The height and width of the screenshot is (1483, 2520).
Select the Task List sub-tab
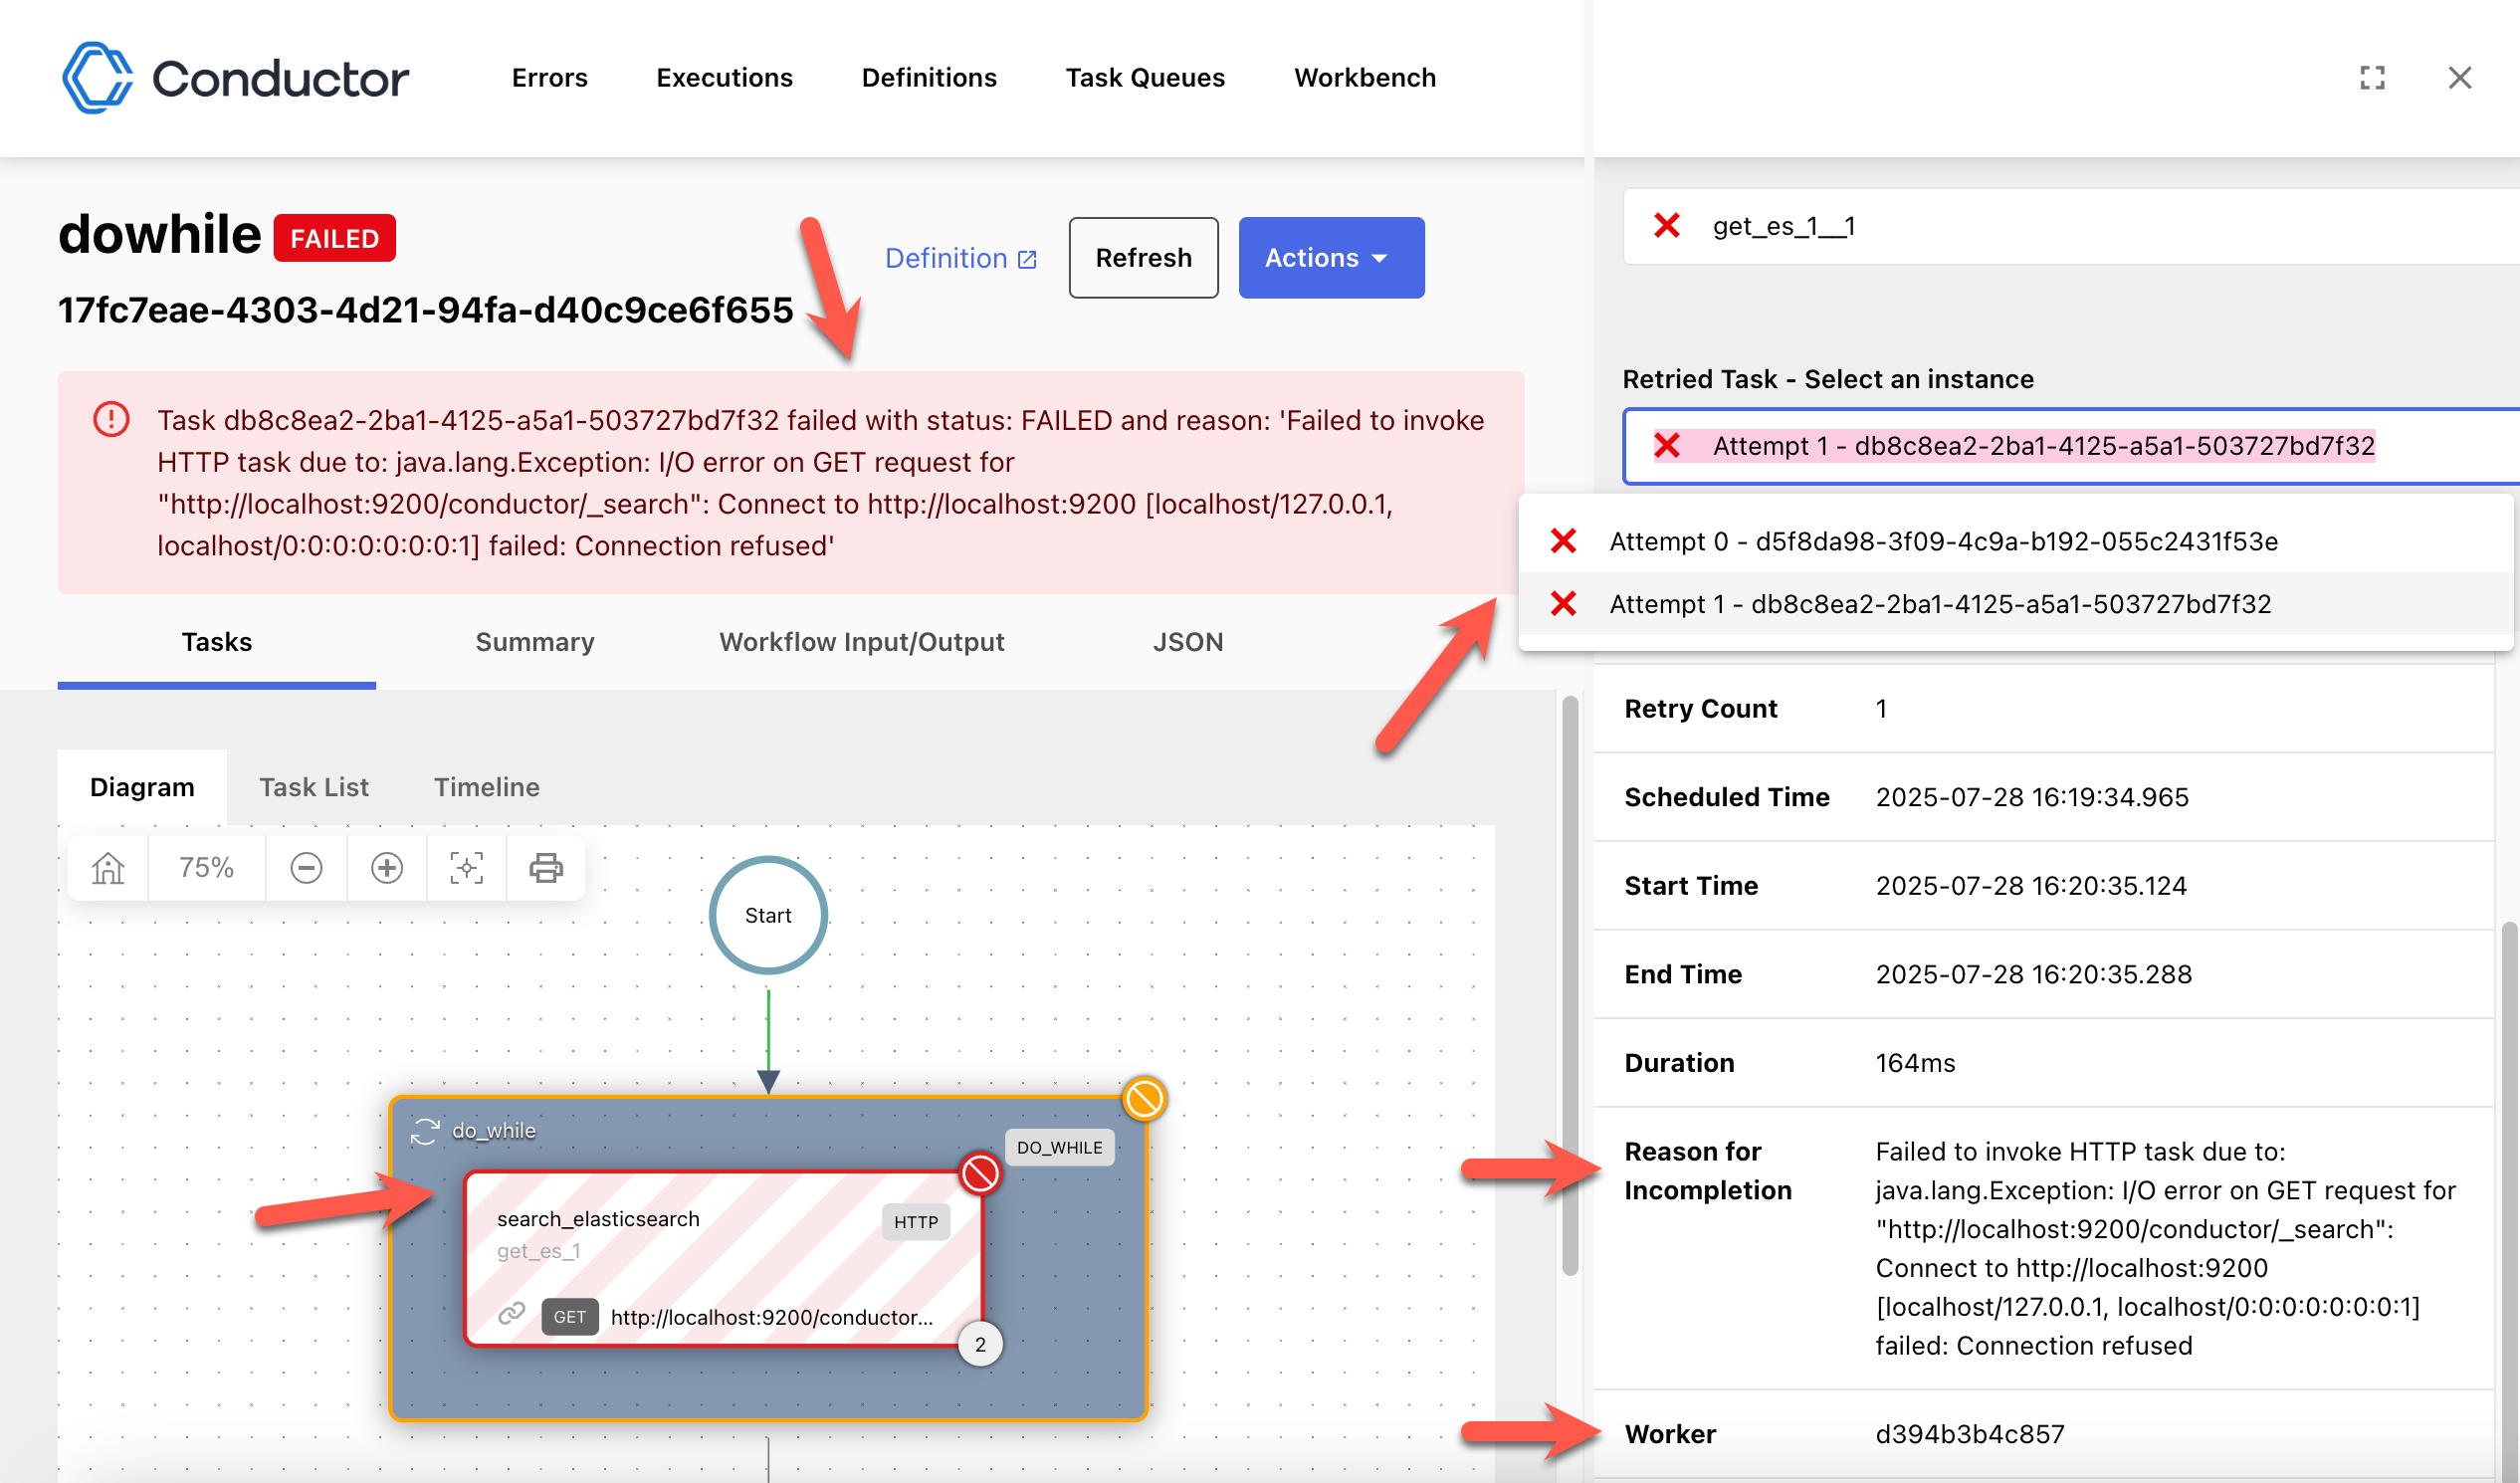pos(314,787)
